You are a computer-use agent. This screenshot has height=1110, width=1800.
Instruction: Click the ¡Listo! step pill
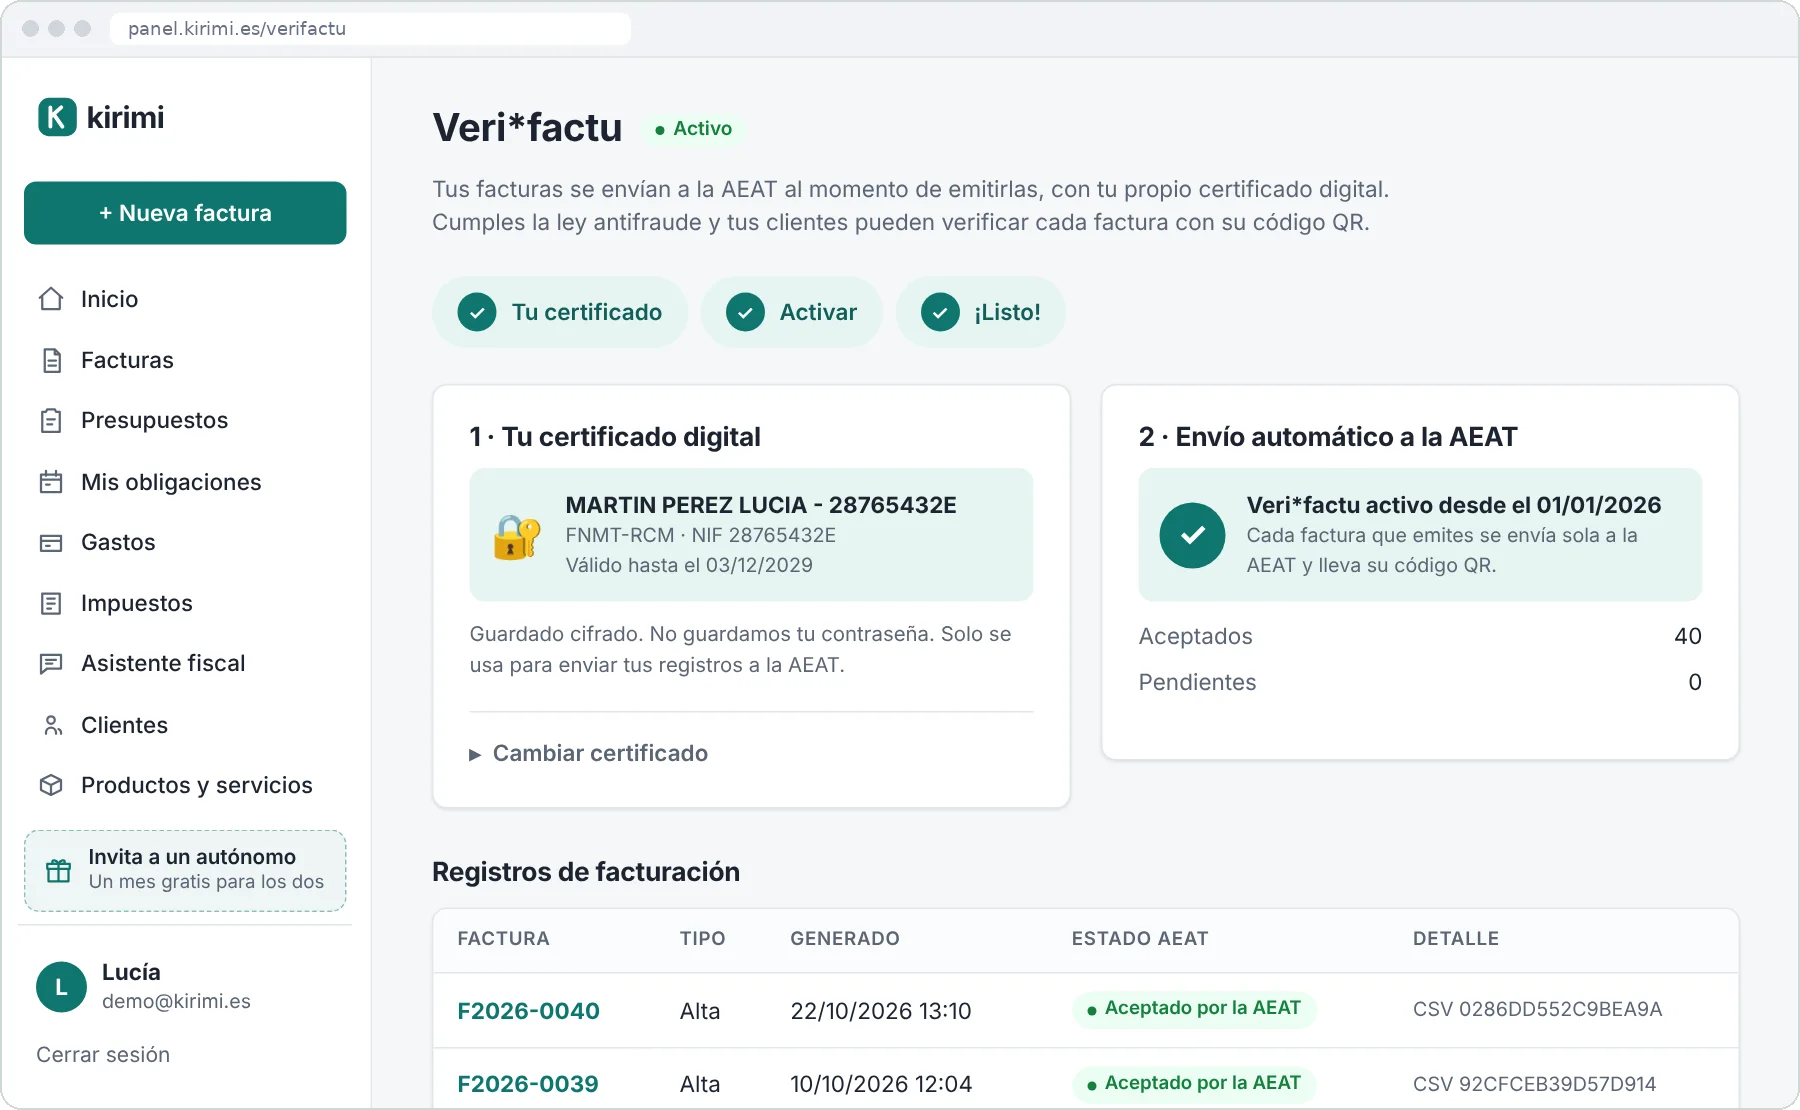click(980, 312)
